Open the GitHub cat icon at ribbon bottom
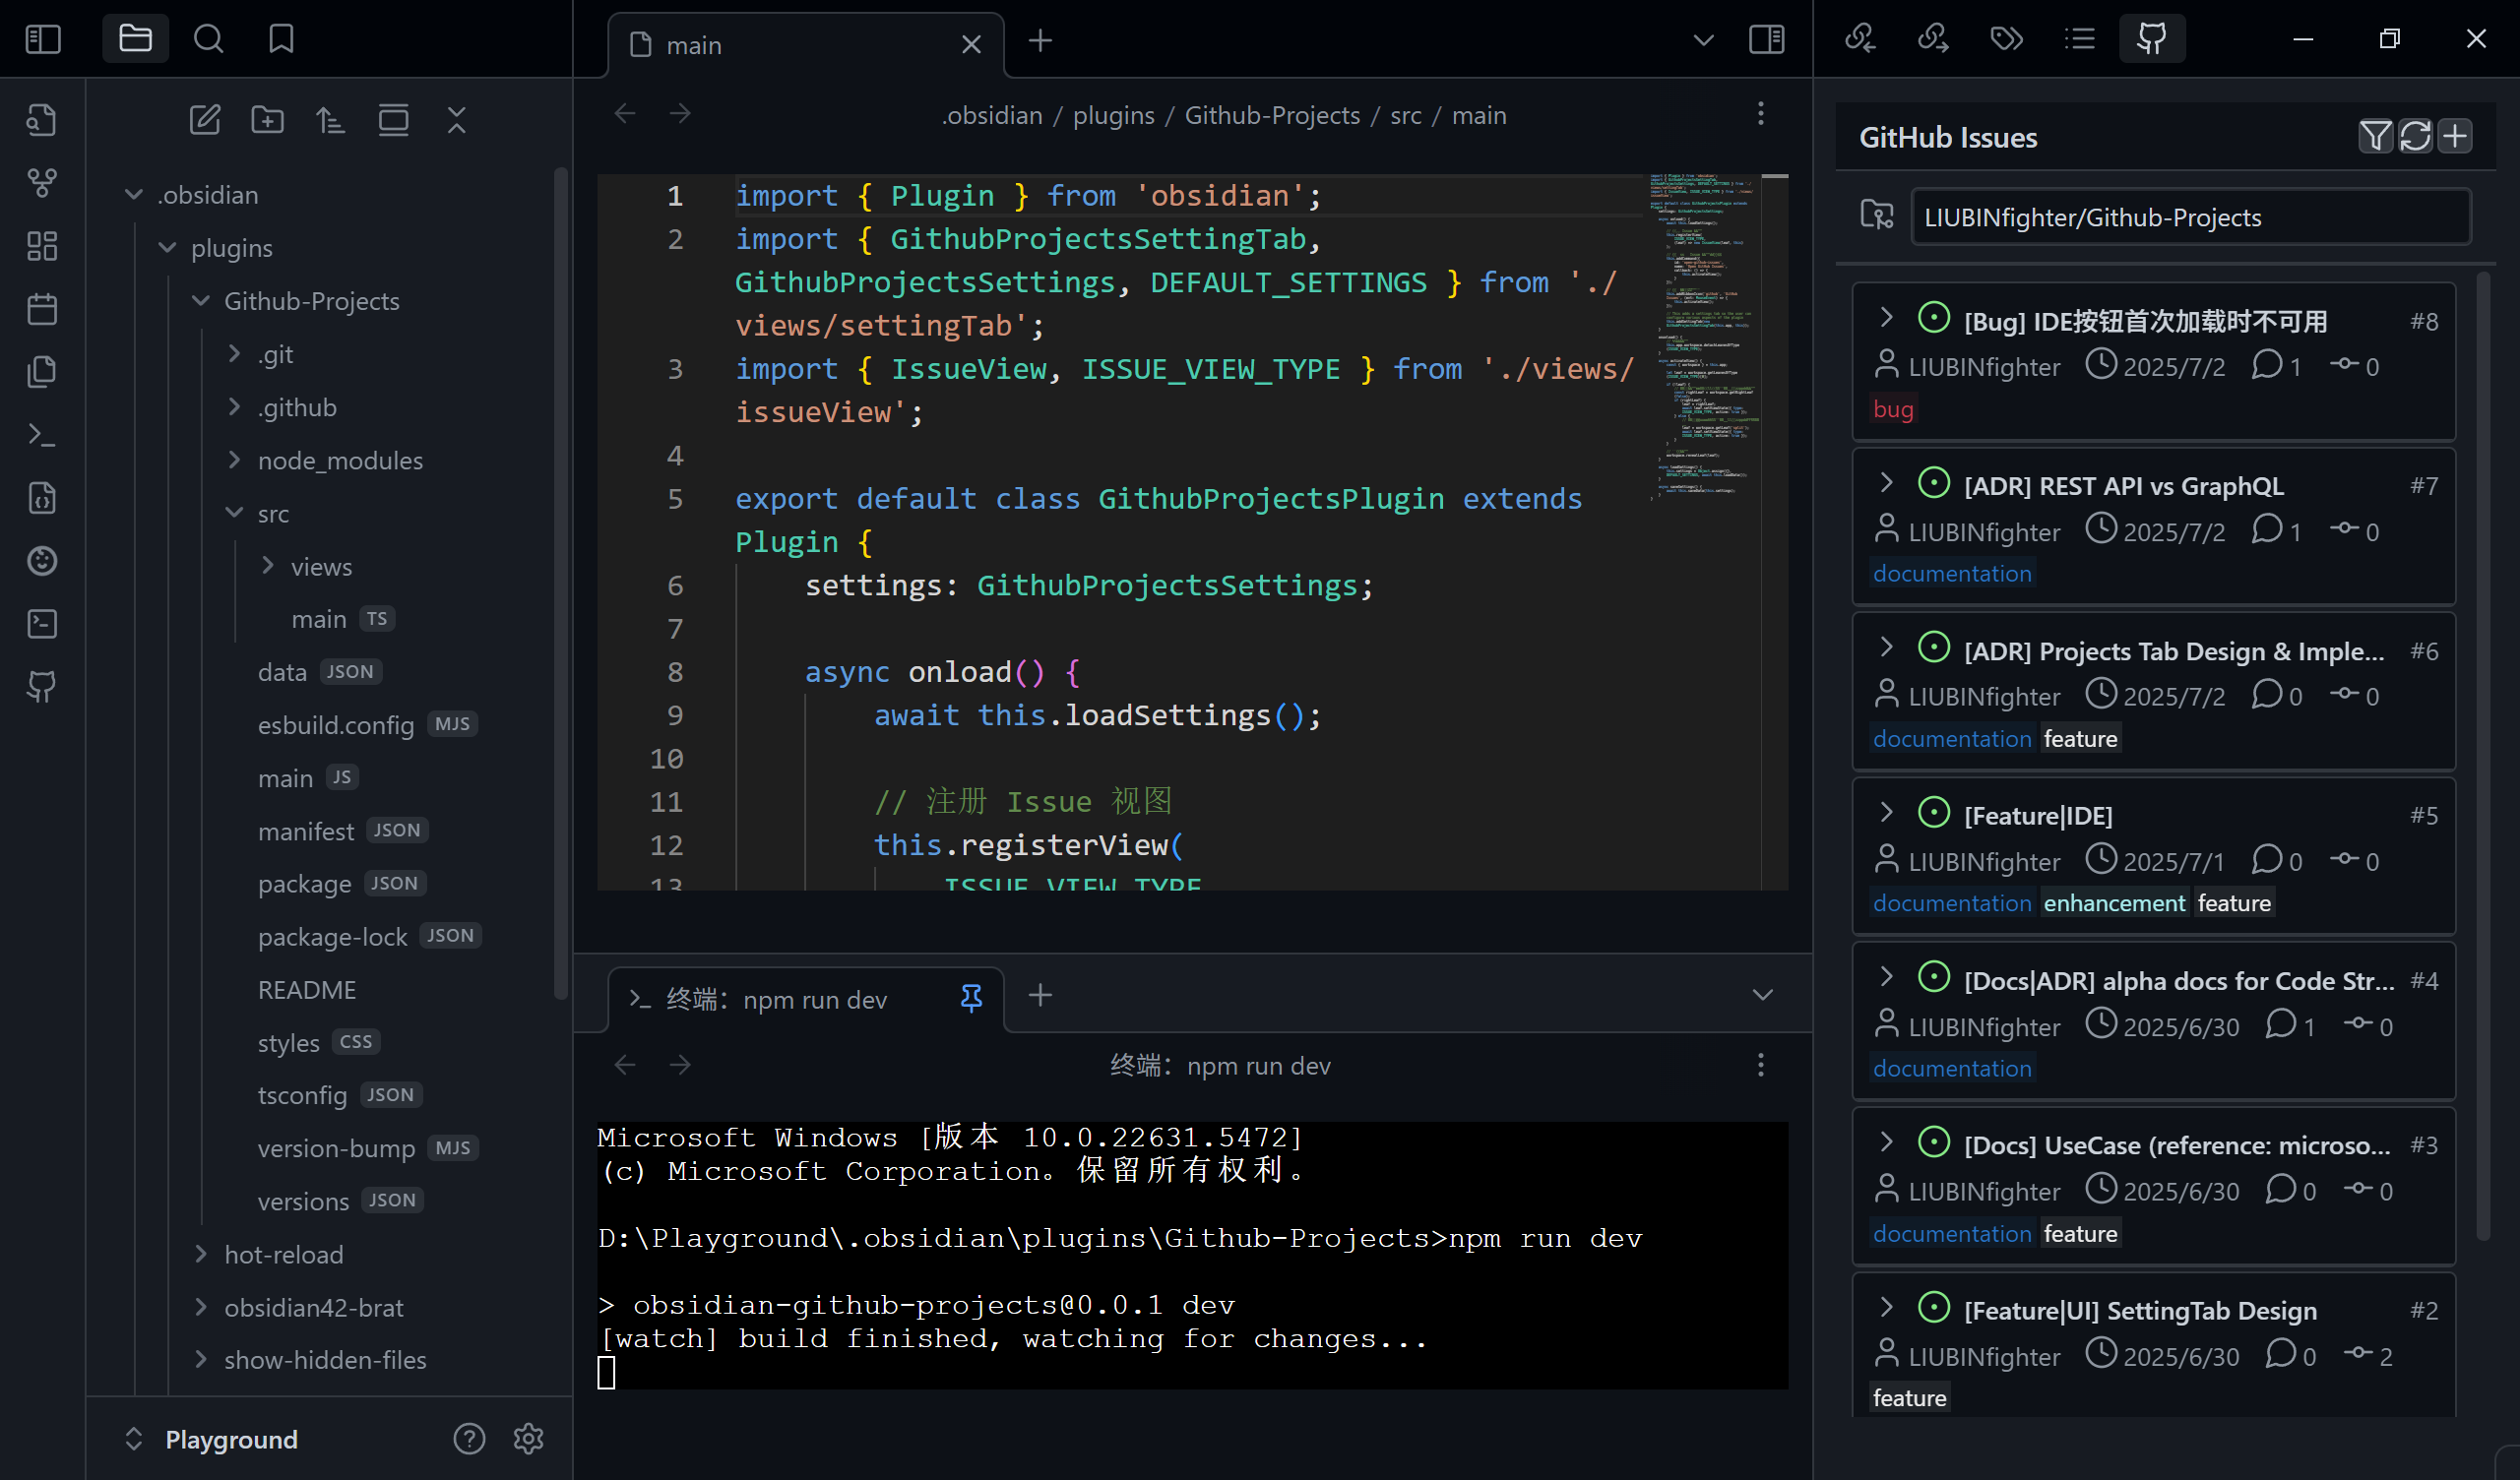2520x1480 pixels. tap(42, 687)
